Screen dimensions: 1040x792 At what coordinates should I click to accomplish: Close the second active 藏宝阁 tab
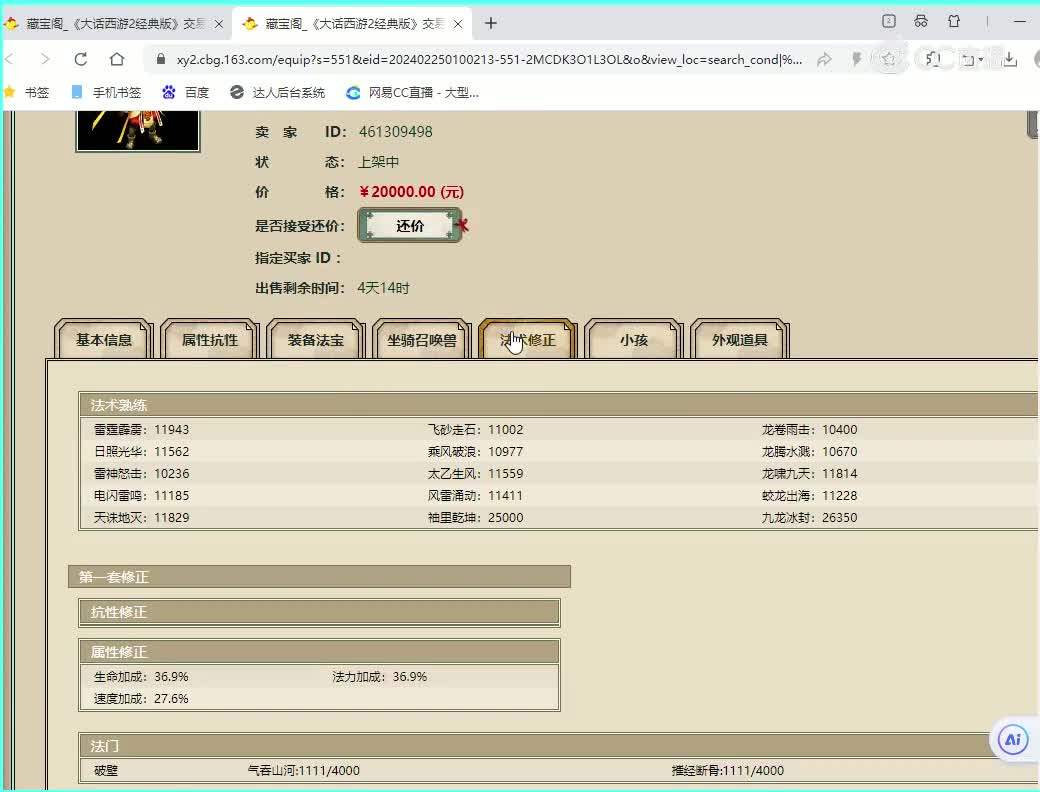458,24
